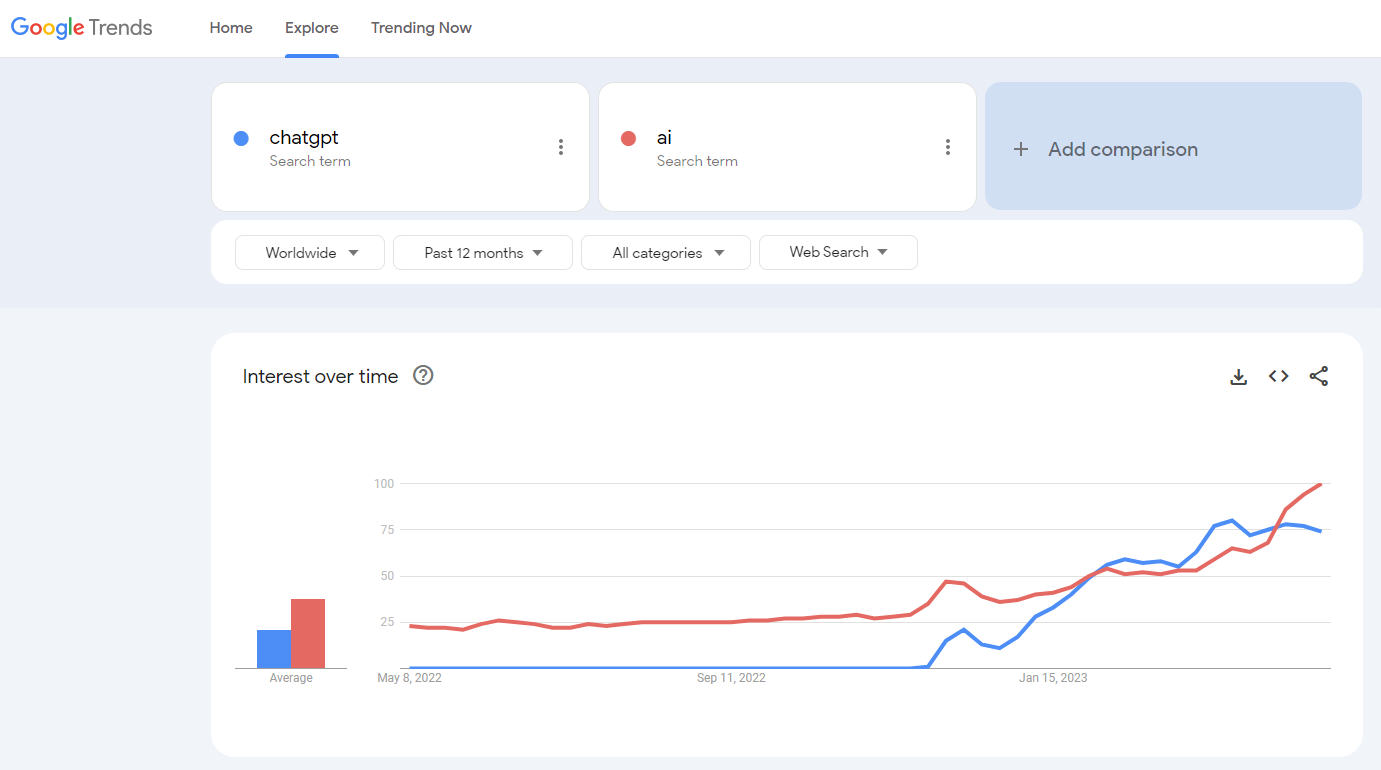Click the May 8, 2022 axis label
The image size is (1381, 770).
[409, 678]
